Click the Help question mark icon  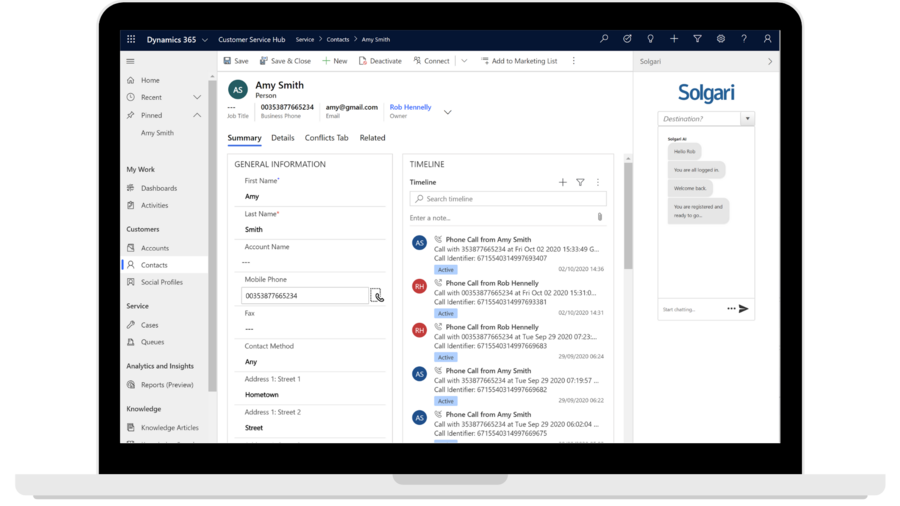click(x=744, y=39)
